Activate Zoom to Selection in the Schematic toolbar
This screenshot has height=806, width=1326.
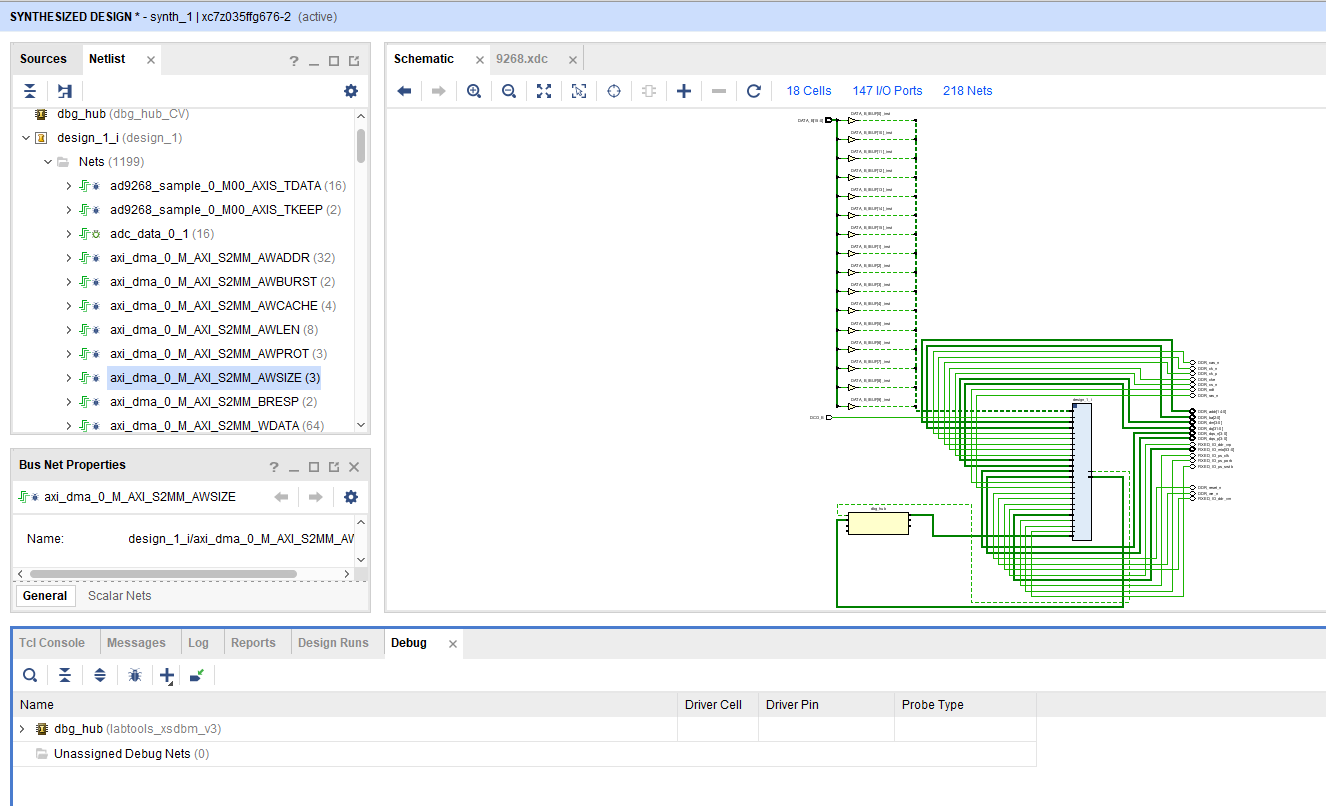tap(578, 91)
